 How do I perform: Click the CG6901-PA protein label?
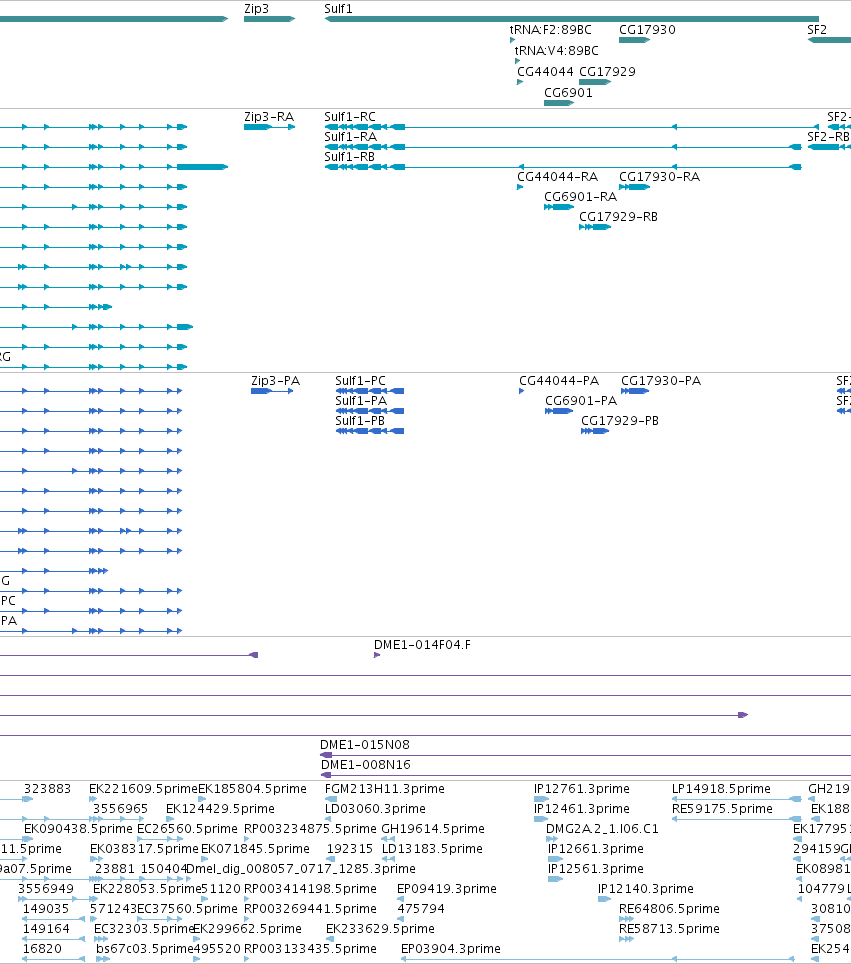pyautogui.click(x=581, y=401)
